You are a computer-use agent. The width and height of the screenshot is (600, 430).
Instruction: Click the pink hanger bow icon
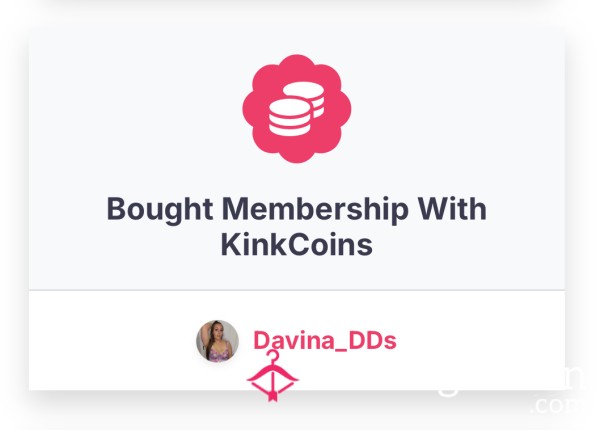point(272,376)
